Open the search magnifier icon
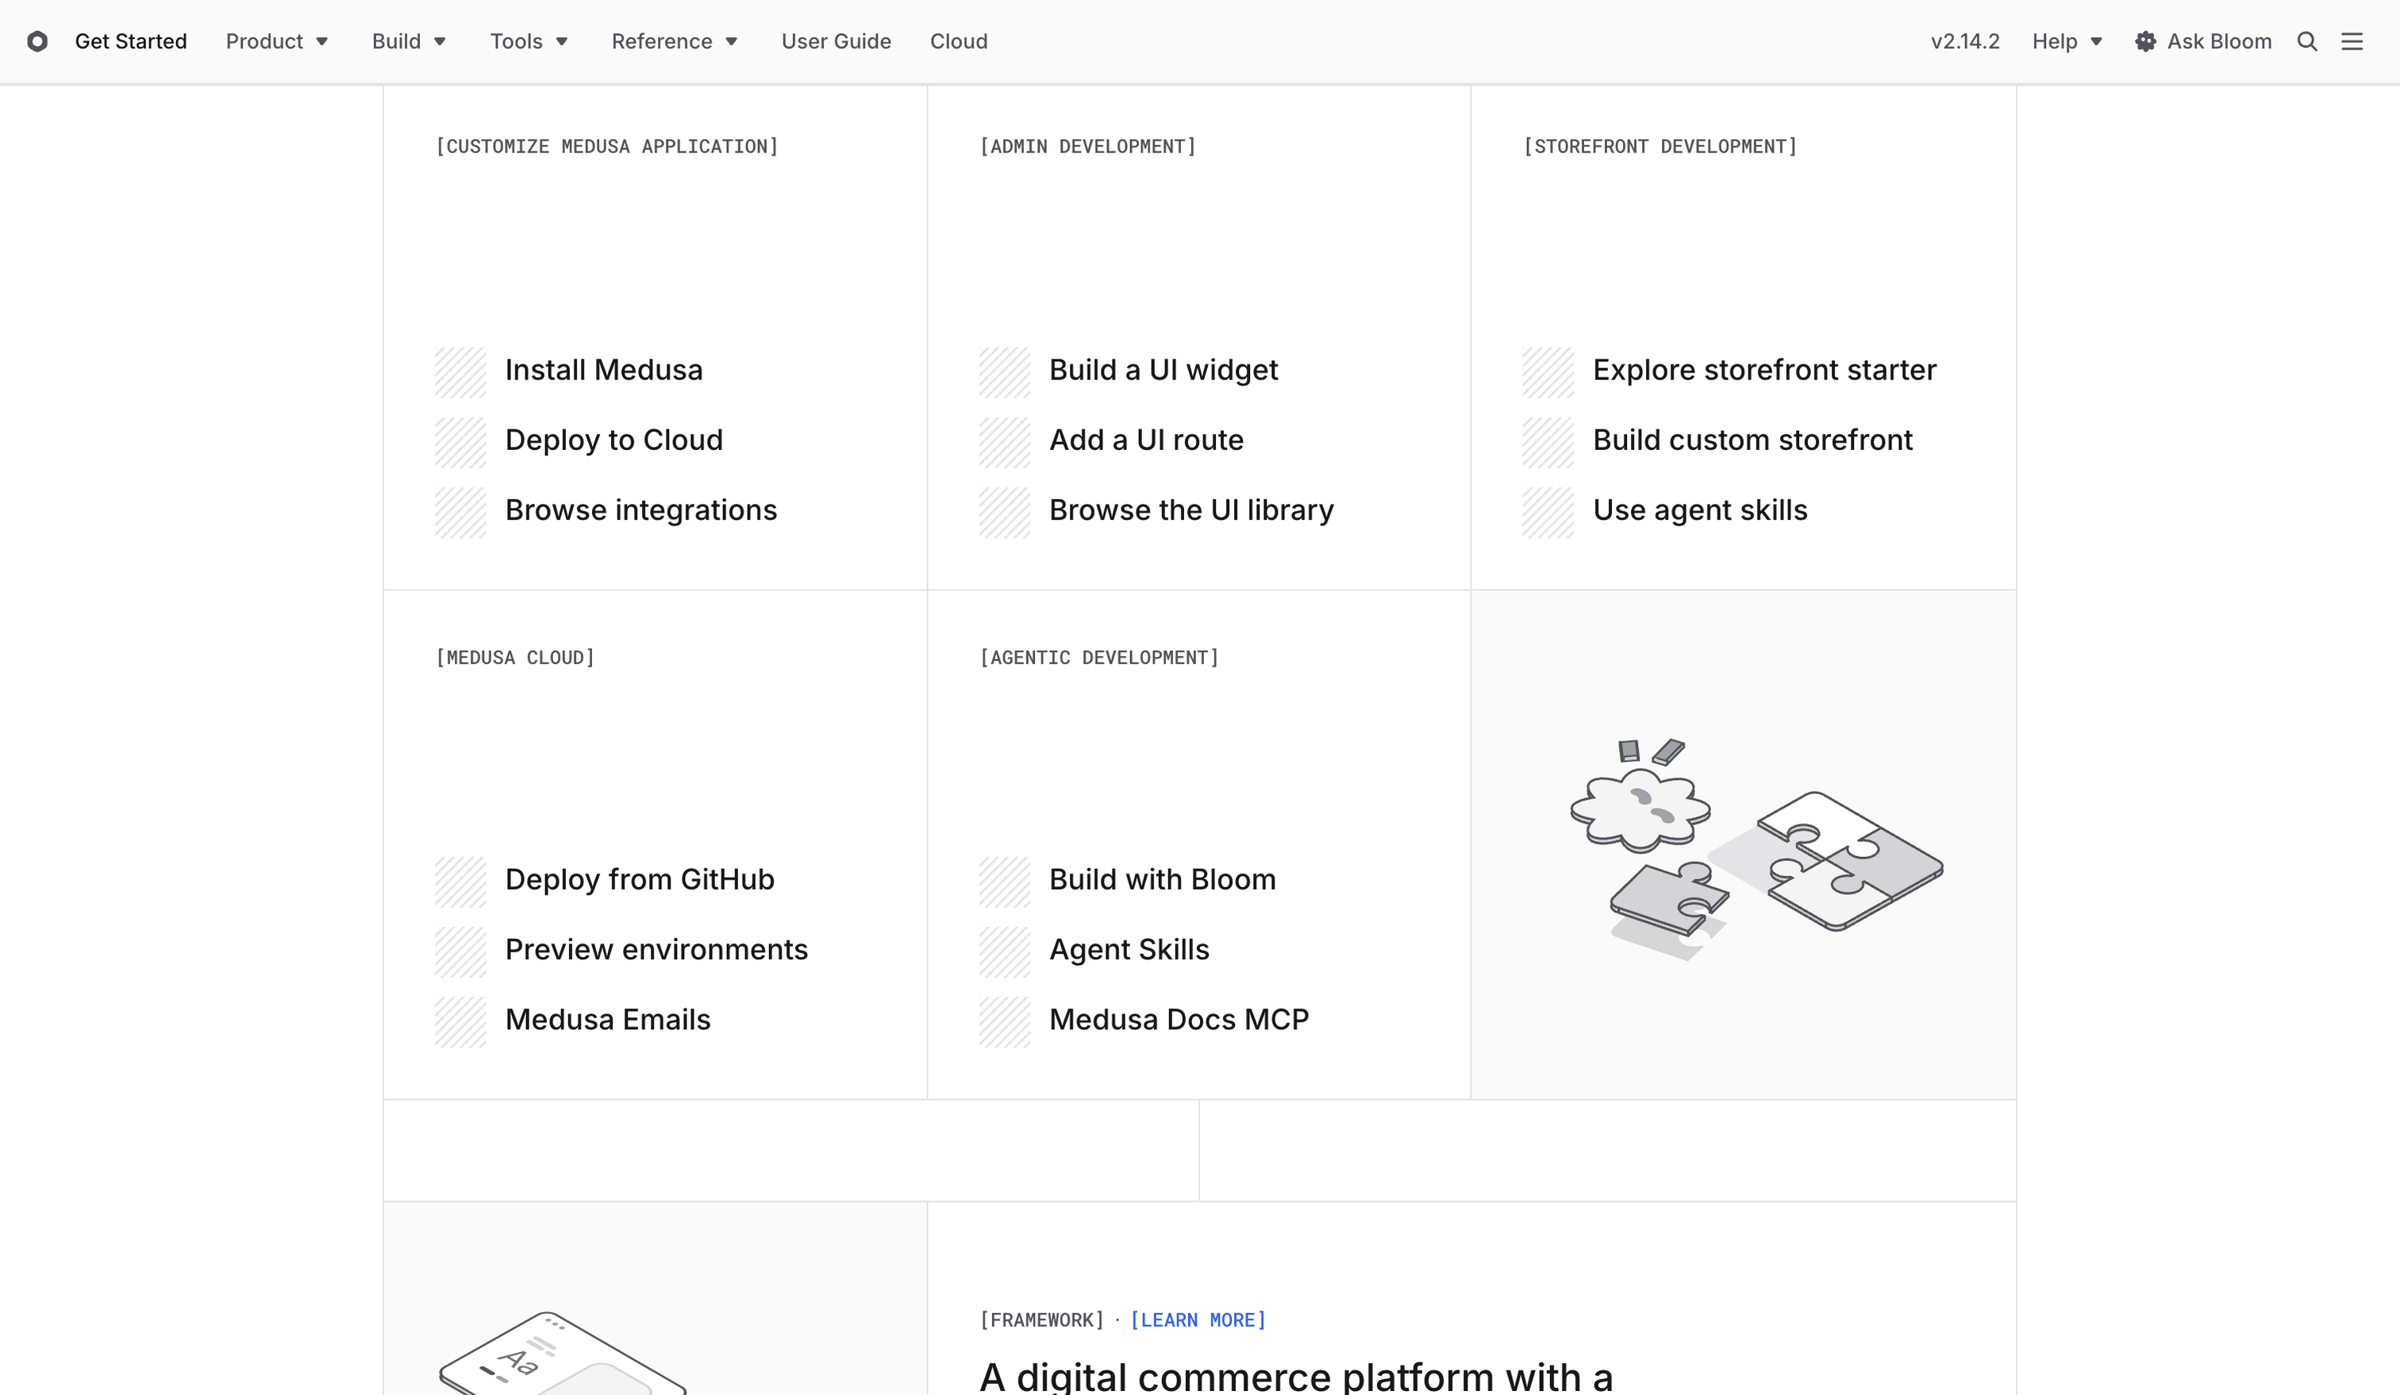 2307,41
